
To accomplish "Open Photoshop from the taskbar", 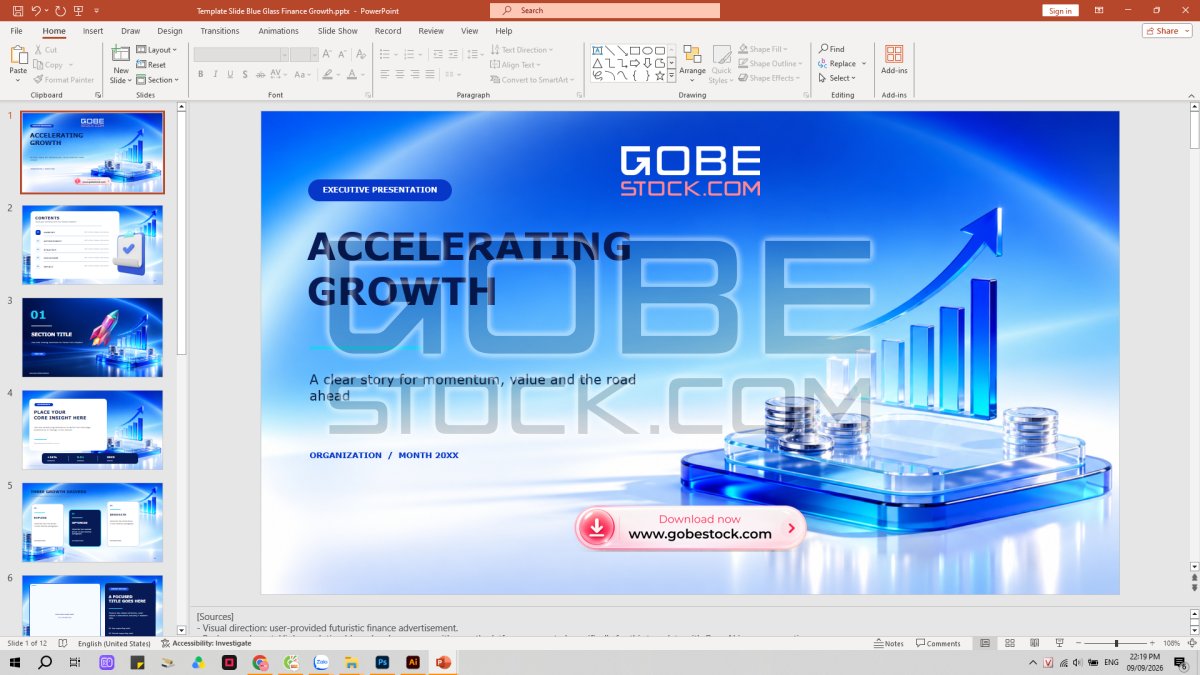I will 381,662.
